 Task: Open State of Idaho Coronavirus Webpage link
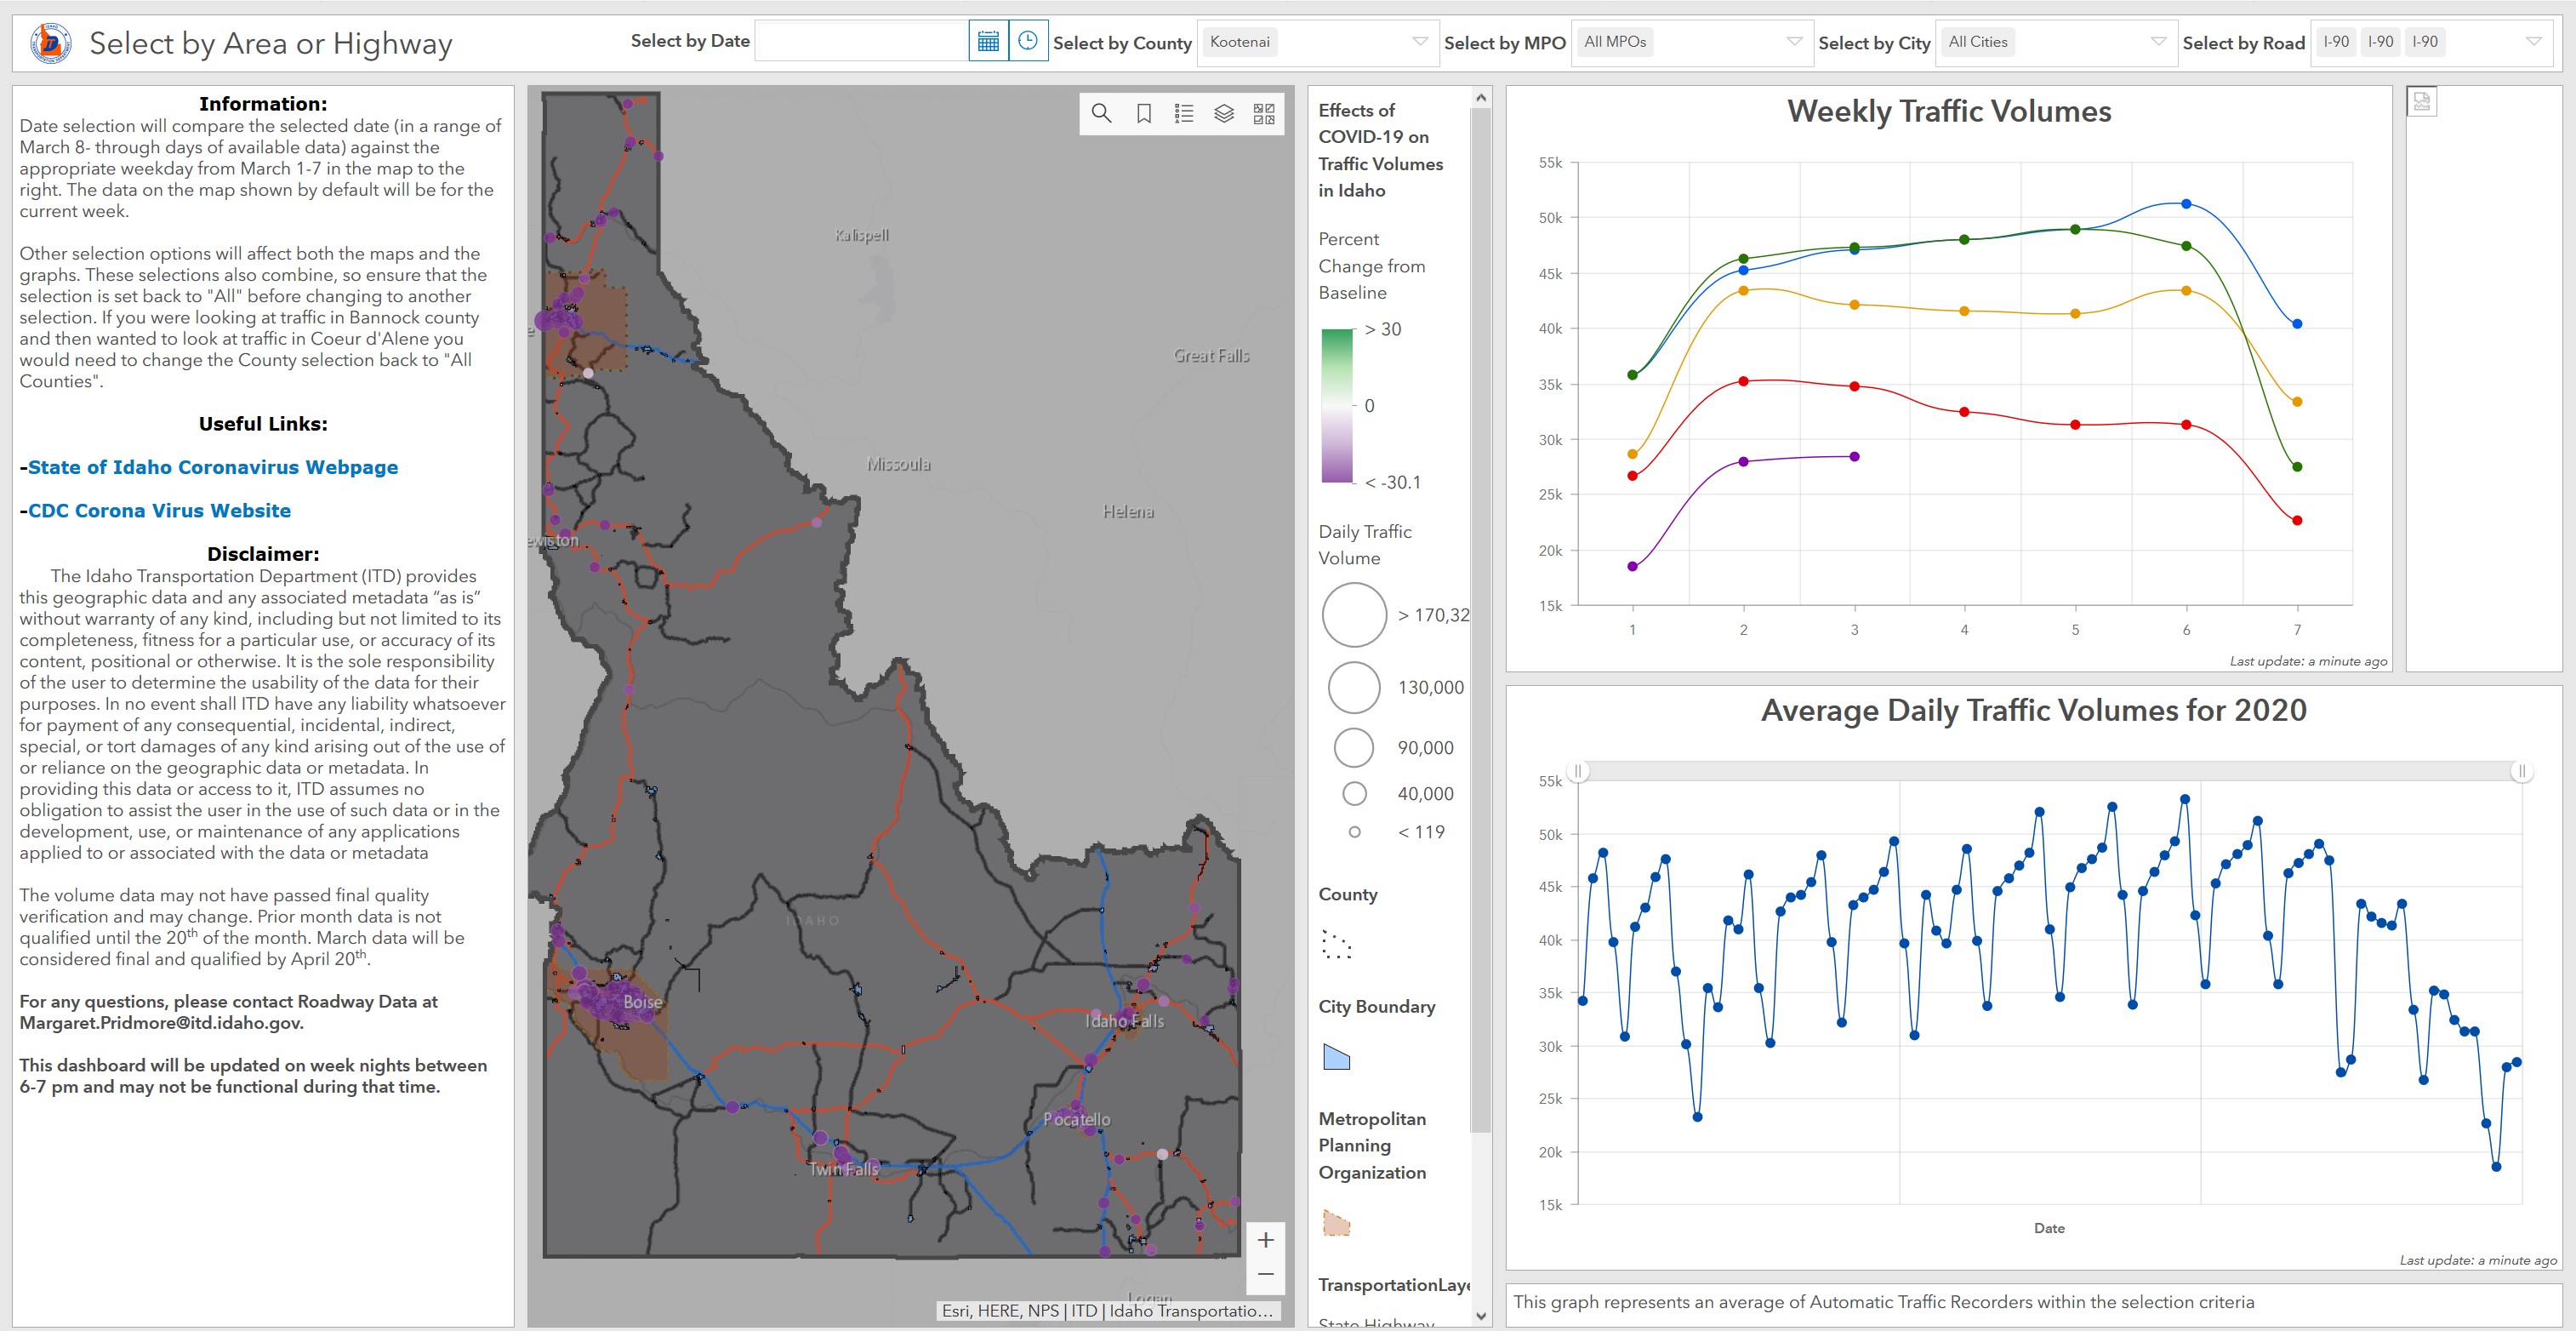[x=212, y=467]
